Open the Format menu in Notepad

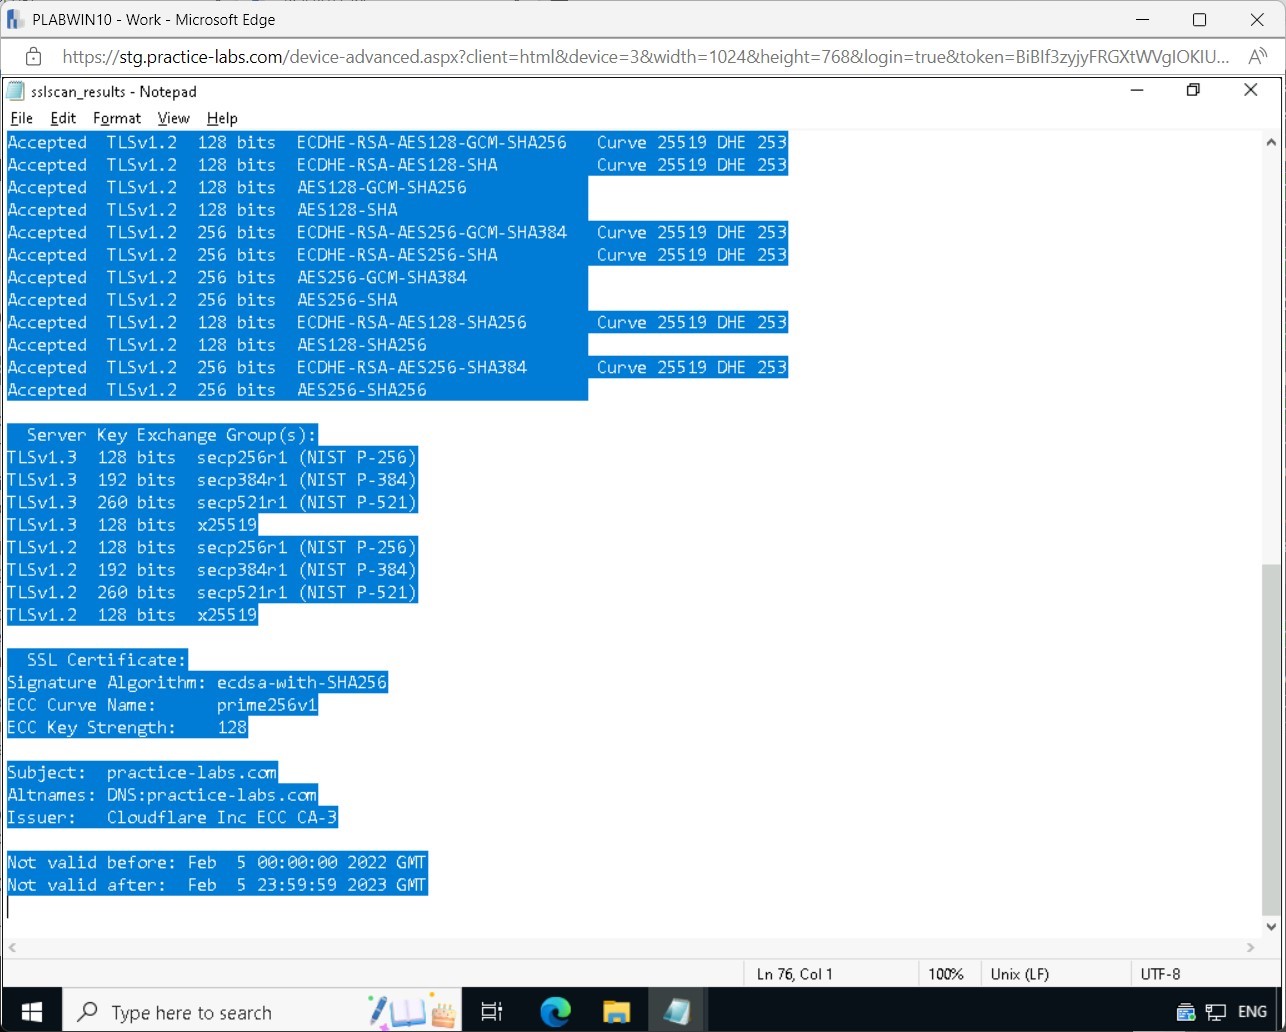[117, 118]
